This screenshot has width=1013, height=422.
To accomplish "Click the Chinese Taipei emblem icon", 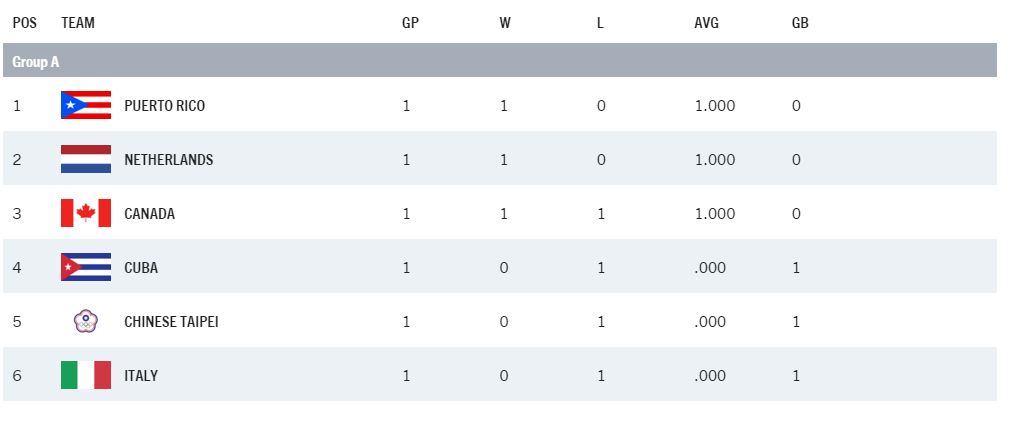I will point(85,321).
